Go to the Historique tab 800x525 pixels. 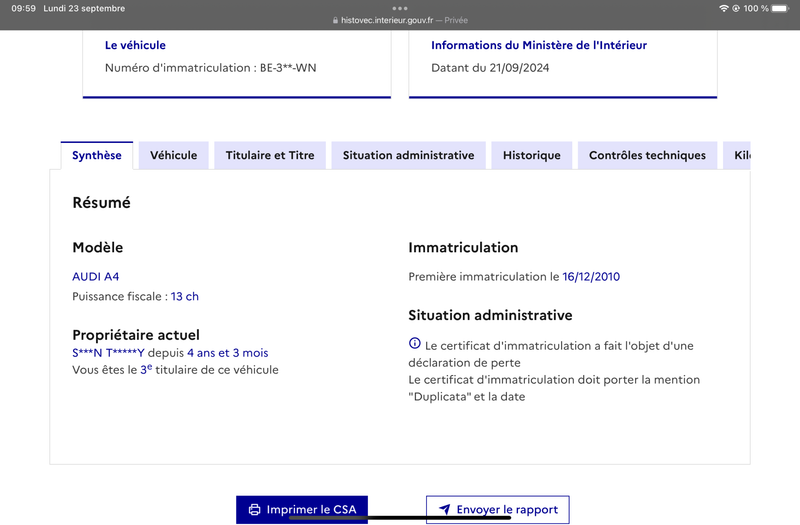(532, 155)
